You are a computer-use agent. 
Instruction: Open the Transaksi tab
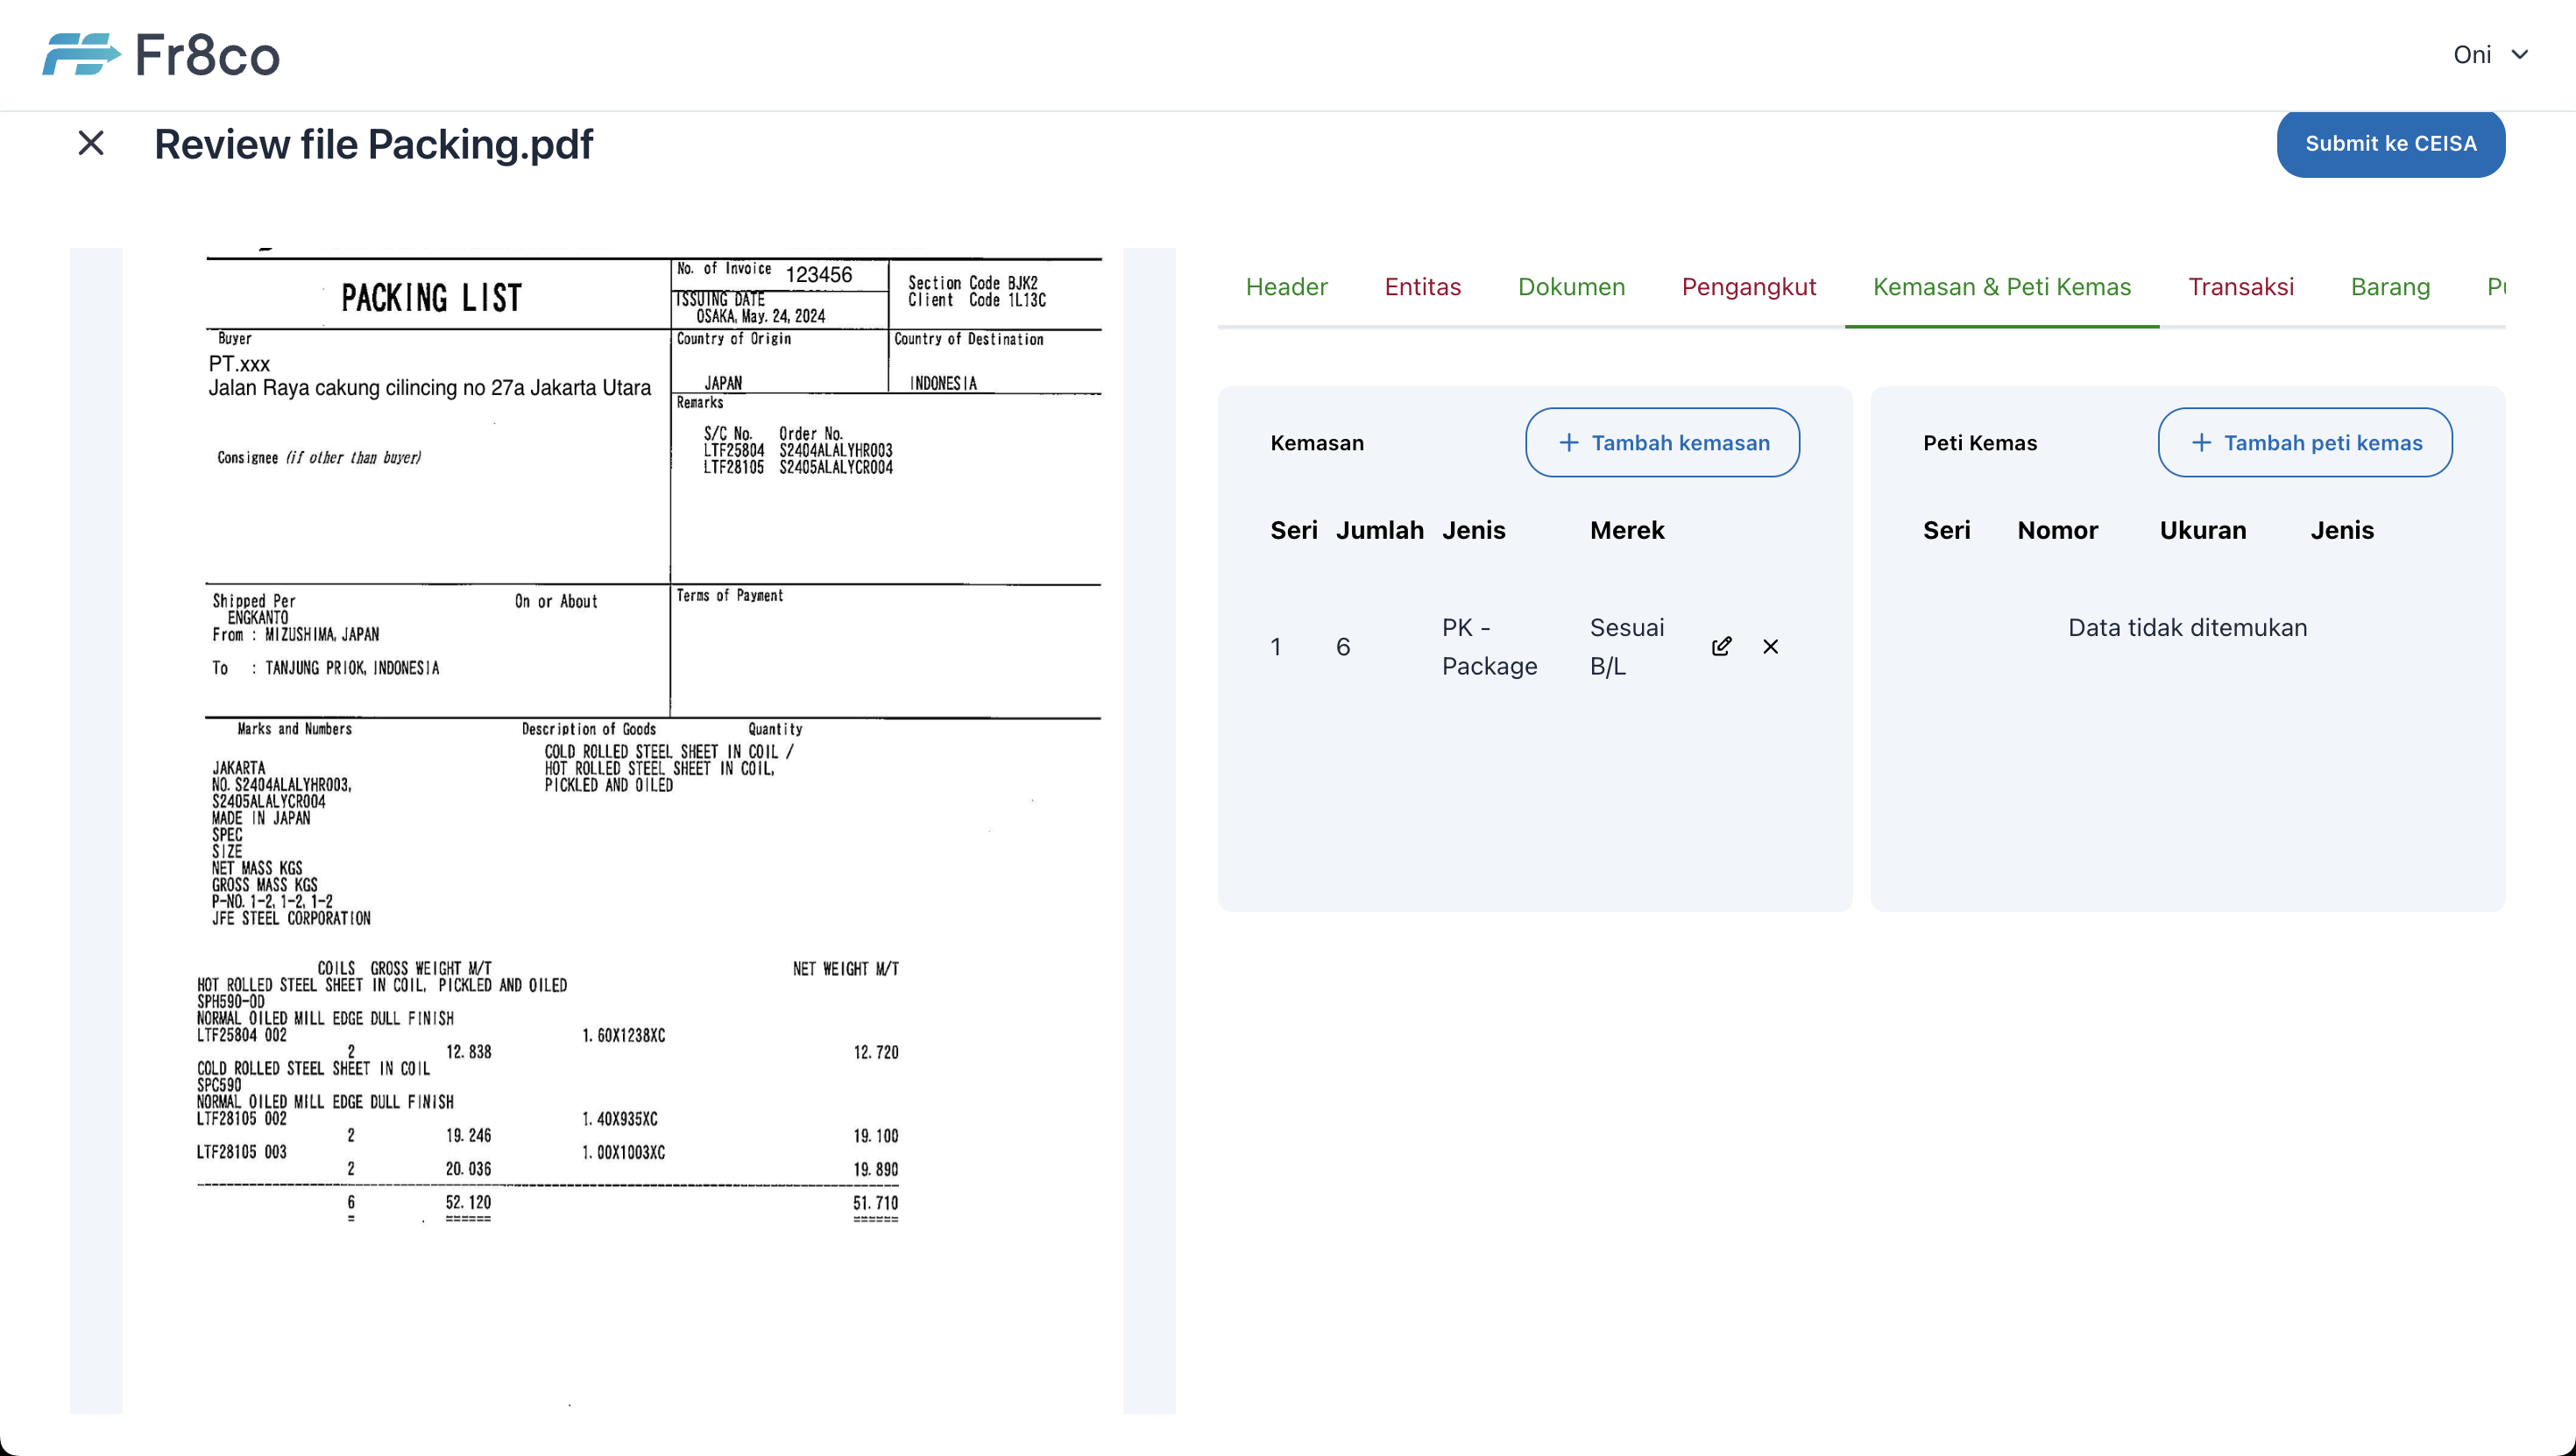pyautogui.click(x=2240, y=287)
